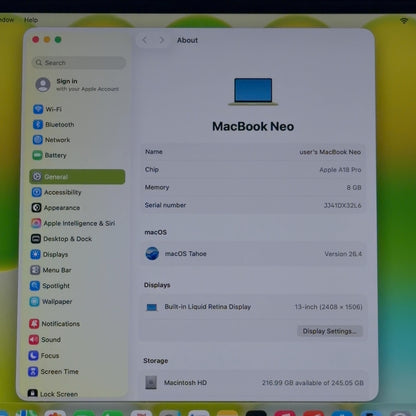Open Sound settings
416x416 pixels.
[45, 340]
